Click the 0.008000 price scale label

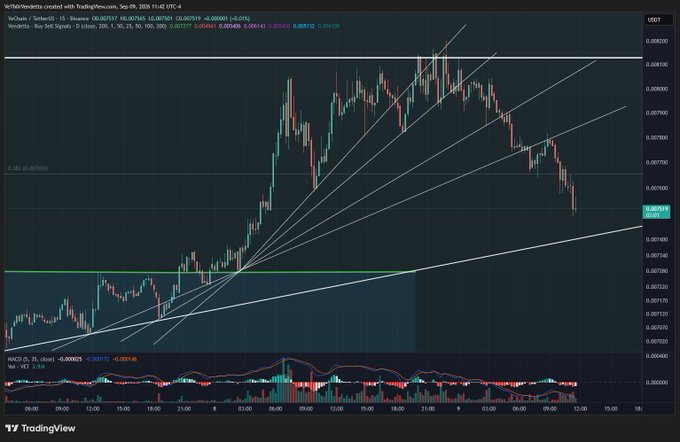coord(657,88)
